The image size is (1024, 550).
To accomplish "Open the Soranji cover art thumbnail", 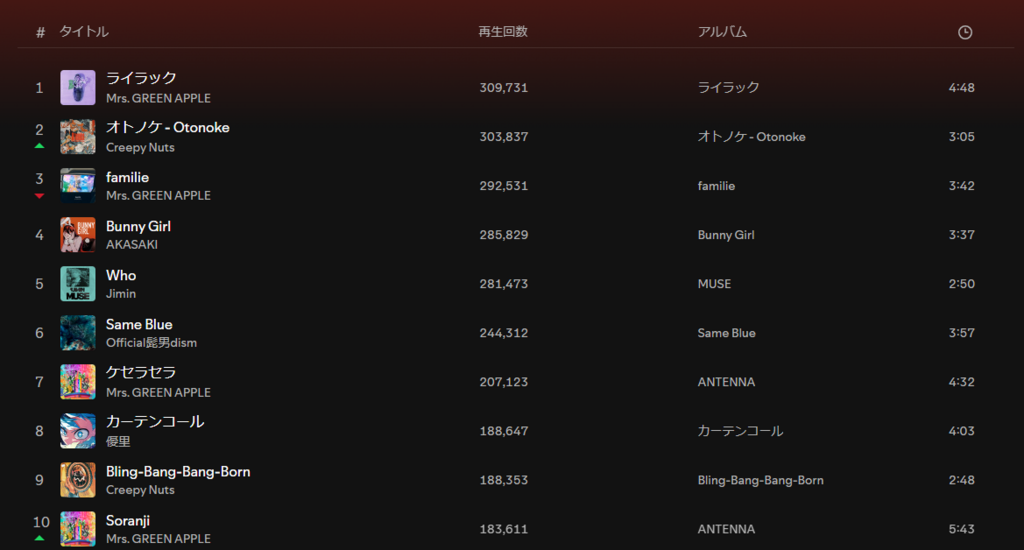I will [78, 528].
